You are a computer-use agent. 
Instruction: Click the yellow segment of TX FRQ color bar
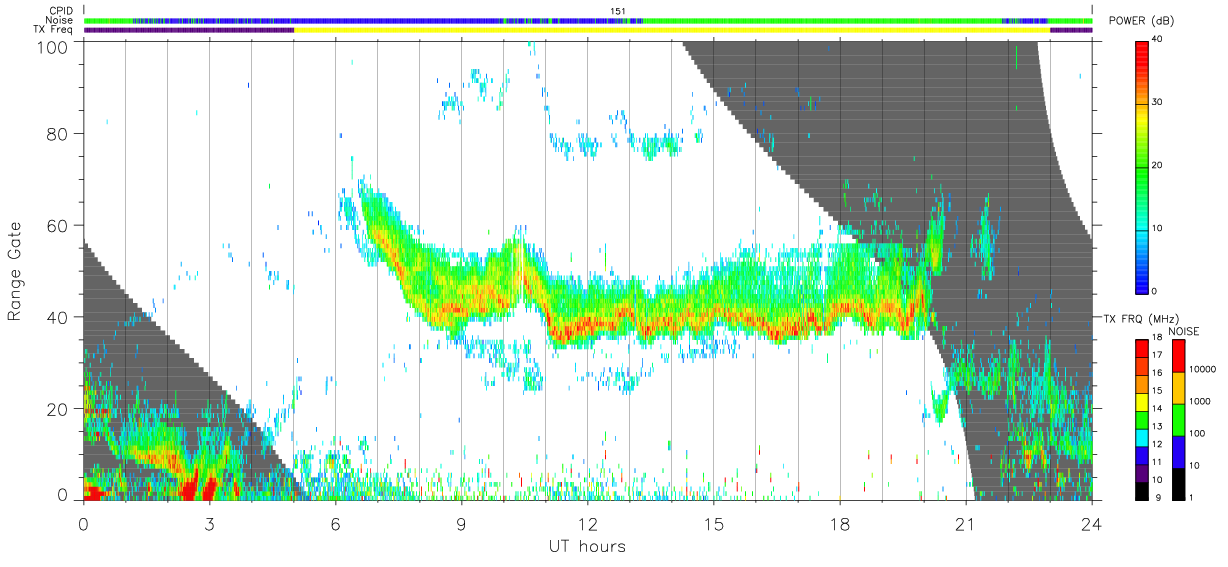pos(1144,402)
